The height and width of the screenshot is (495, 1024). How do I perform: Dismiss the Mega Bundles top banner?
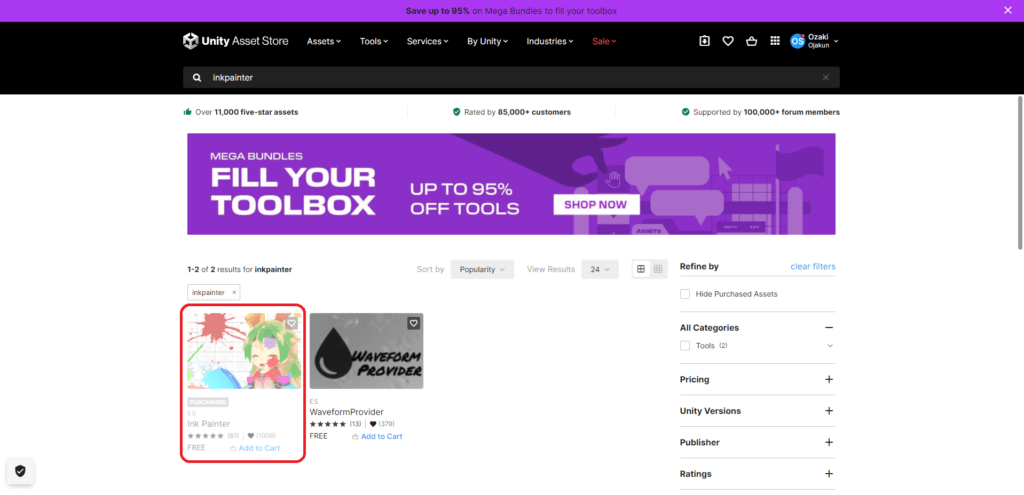click(x=1007, y=10)
